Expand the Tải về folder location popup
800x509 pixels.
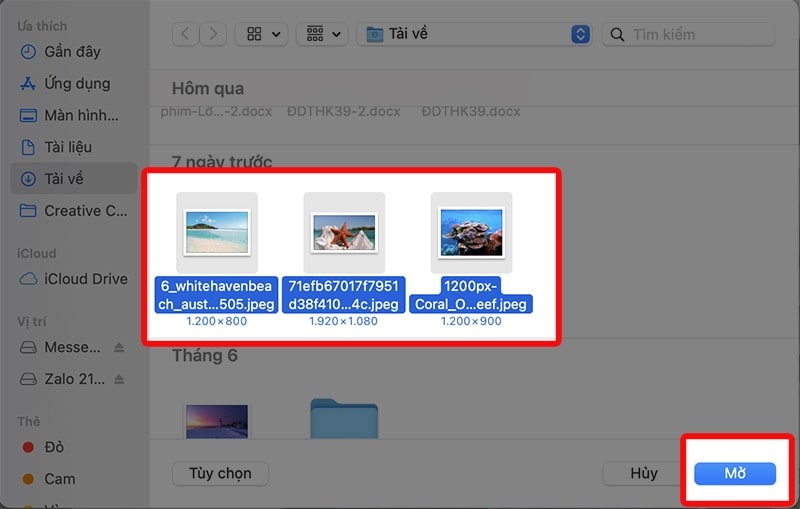[580, 35]
